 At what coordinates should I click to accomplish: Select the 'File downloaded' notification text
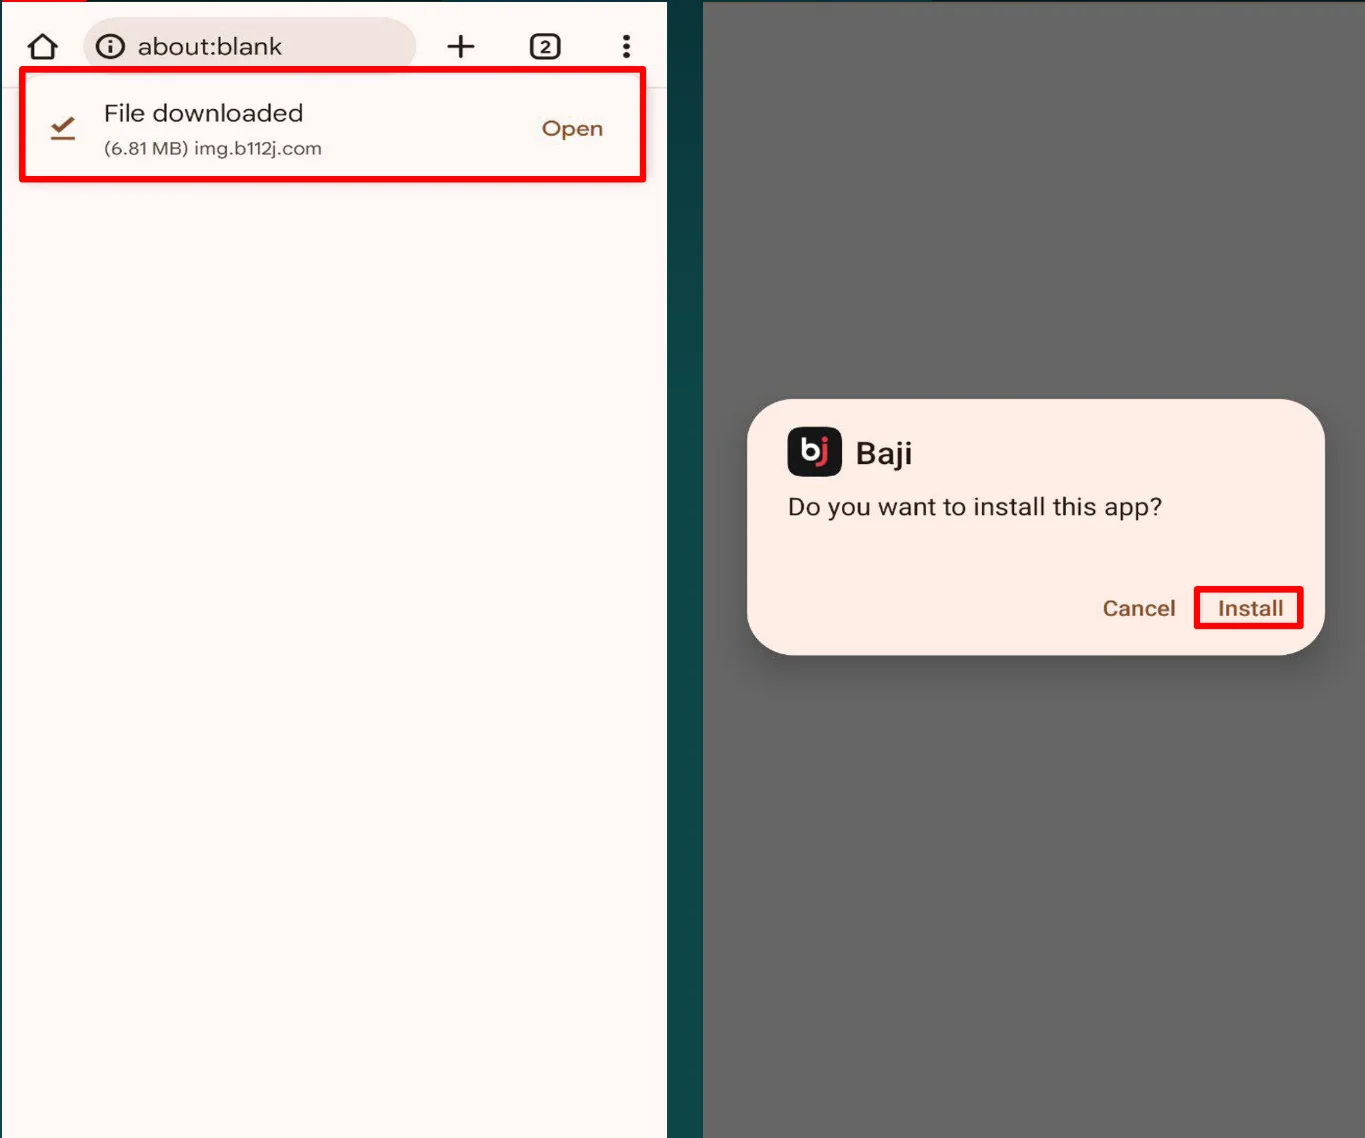click(x=203, y=113)
